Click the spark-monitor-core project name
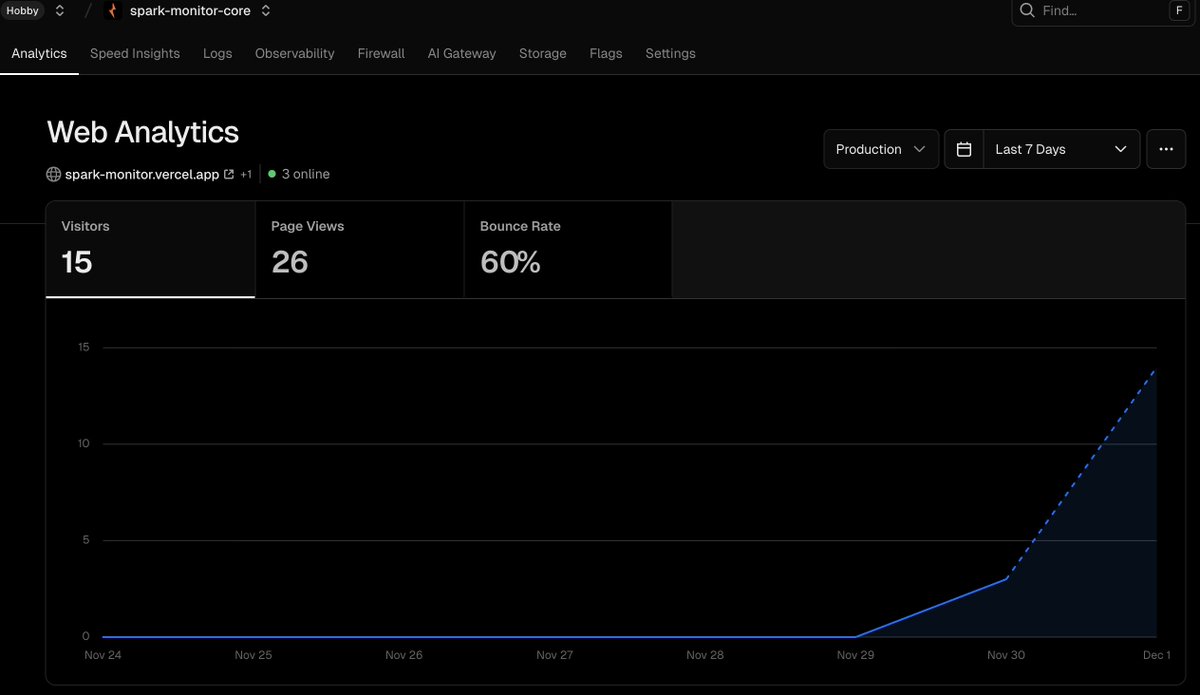 189,11
